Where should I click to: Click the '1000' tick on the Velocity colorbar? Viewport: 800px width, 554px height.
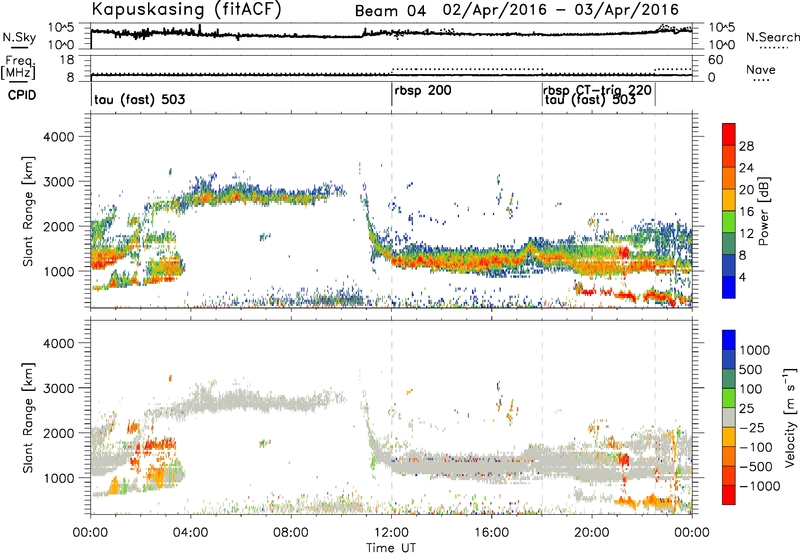coord(755,350)
